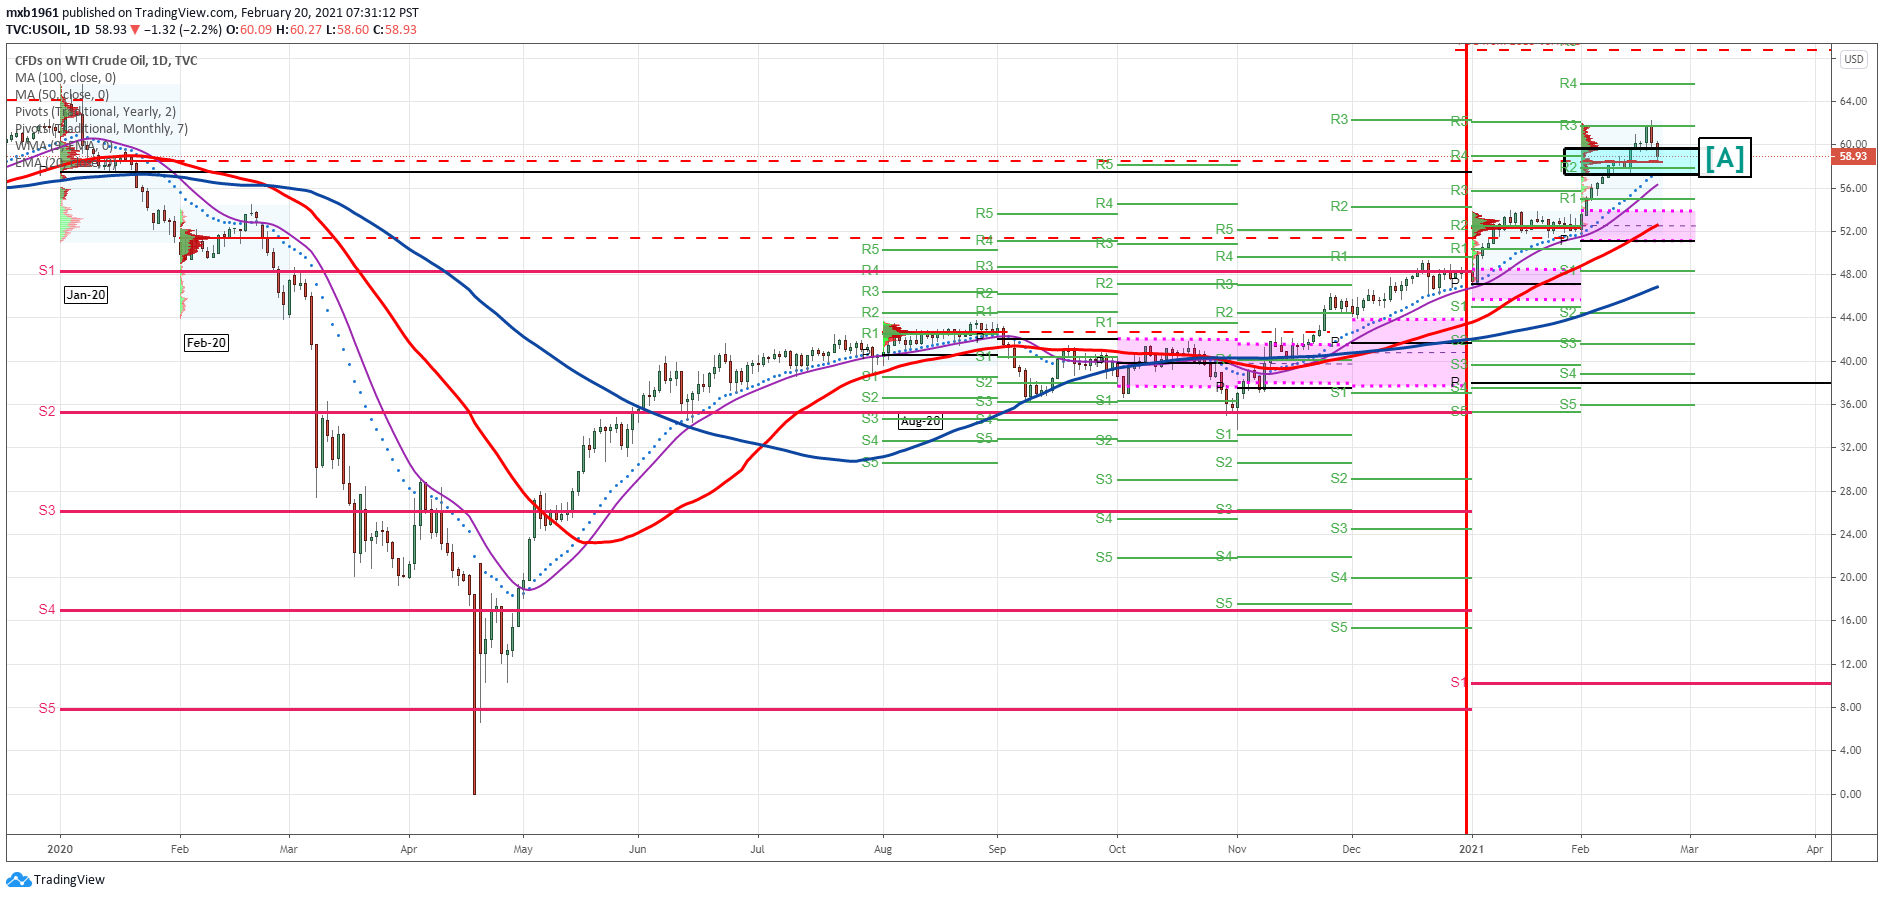Click the 64.00 price axis label
Viewport: 1884px width, 898px height.
tap(1853, 101)
